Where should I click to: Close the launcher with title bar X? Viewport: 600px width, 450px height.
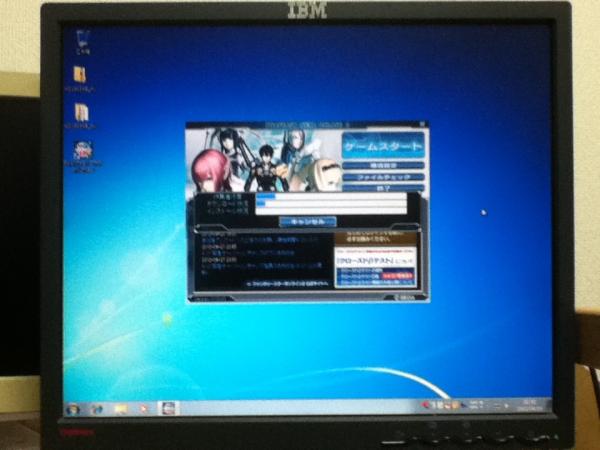422,124
